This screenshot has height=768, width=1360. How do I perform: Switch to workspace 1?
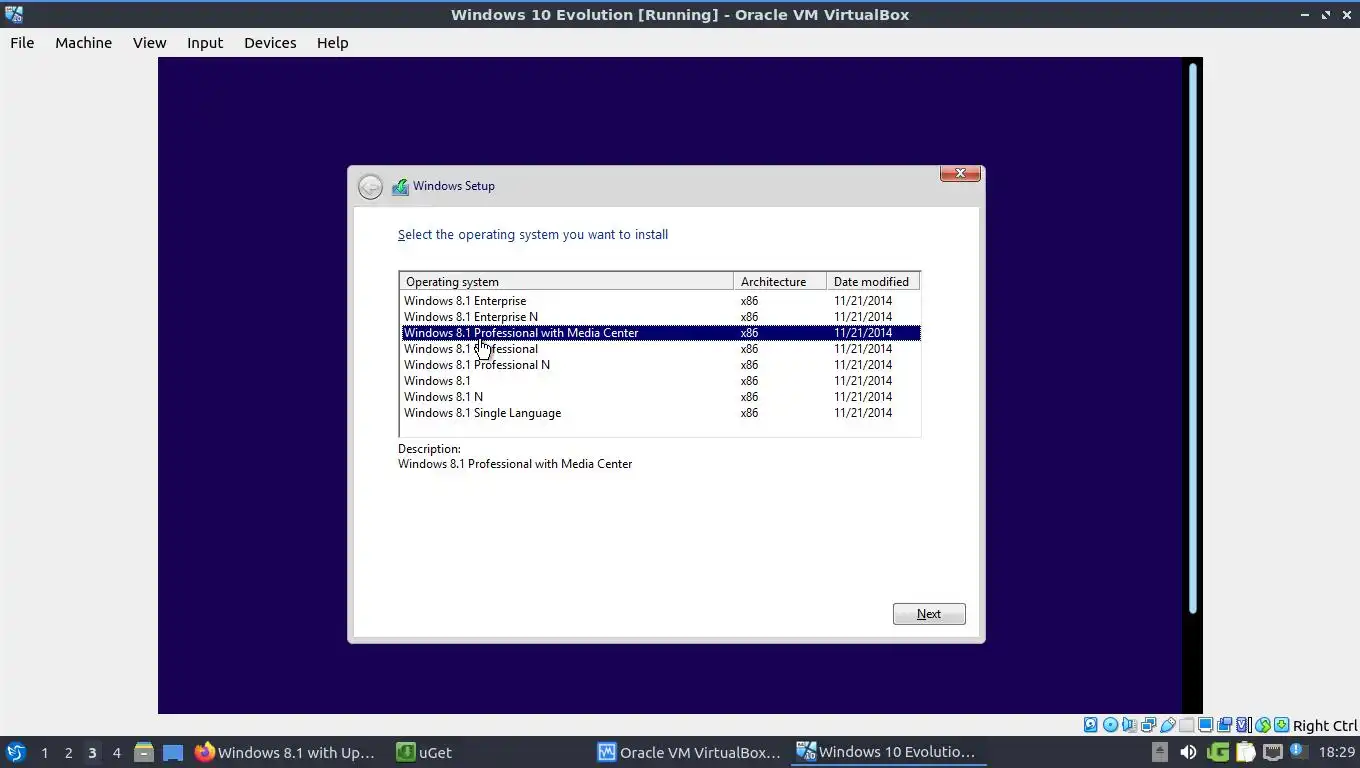tap(44, 752)
